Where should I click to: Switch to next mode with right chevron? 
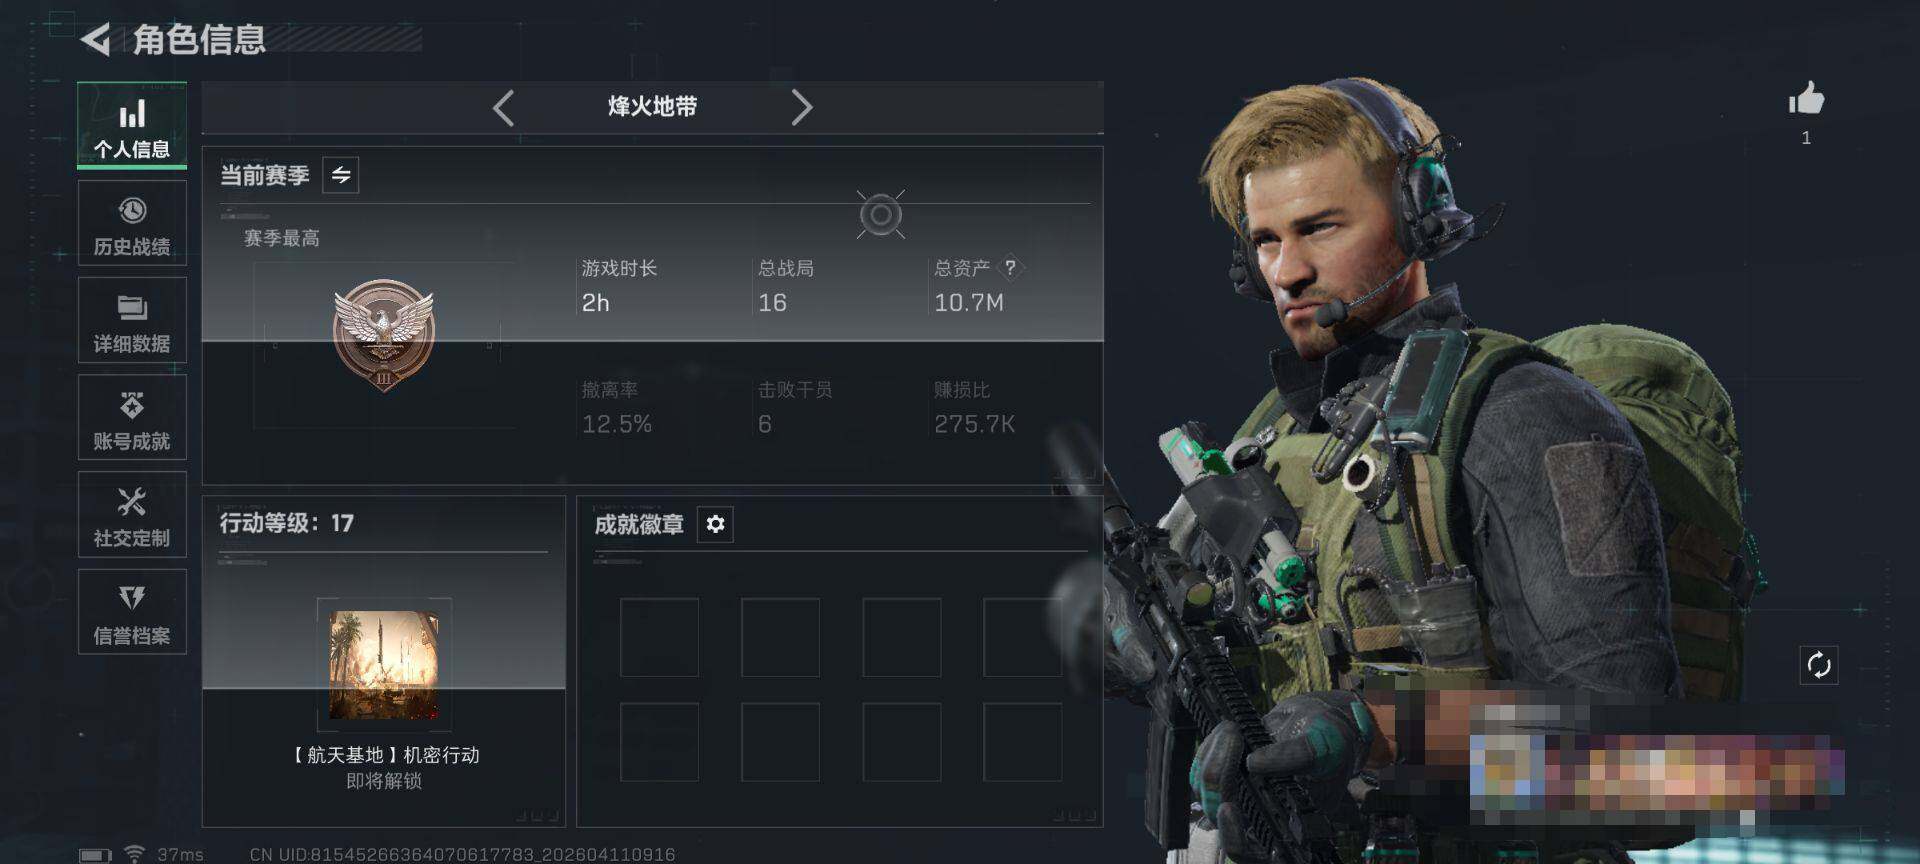tap(801, 107)
